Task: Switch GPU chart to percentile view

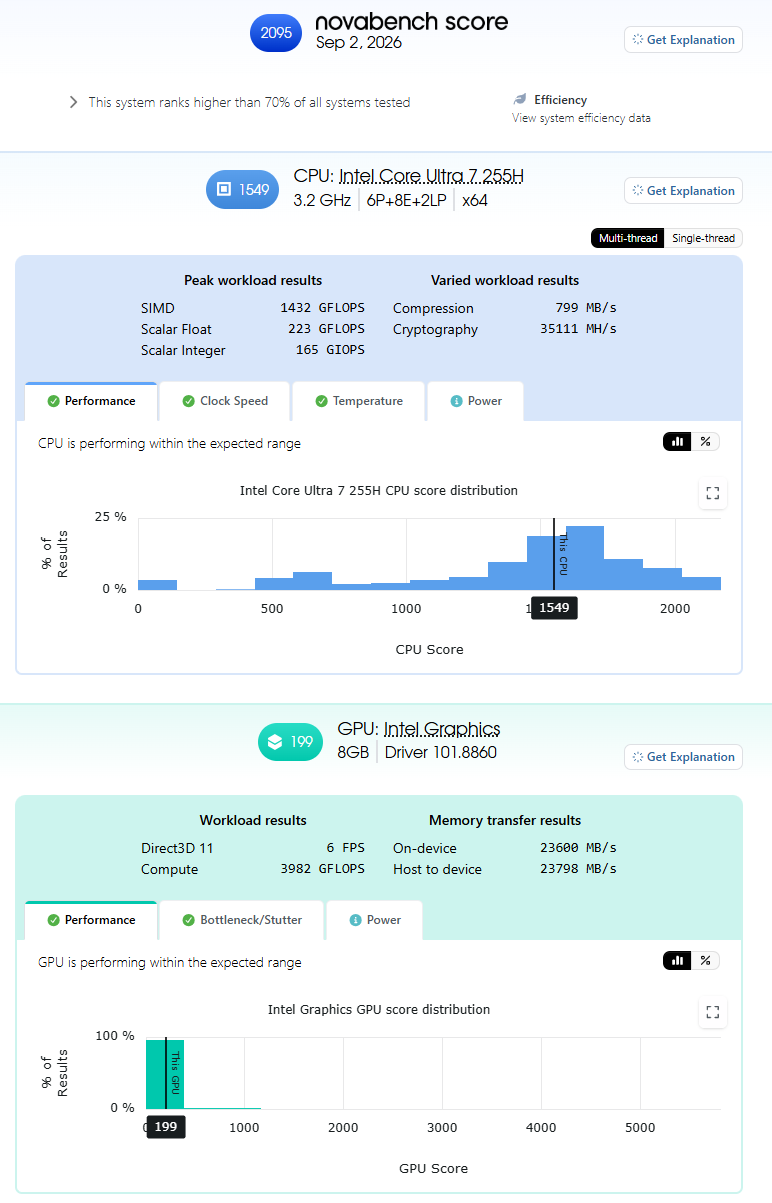Action: pyautogui.click(x=705, y=960)
